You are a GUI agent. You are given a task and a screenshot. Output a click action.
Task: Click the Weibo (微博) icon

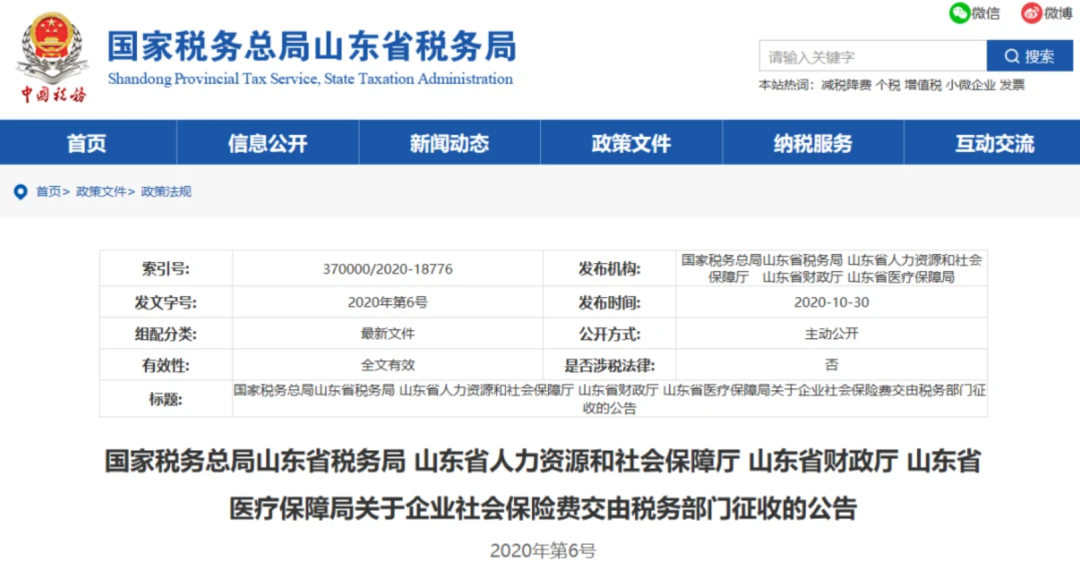click(1031, 13)
